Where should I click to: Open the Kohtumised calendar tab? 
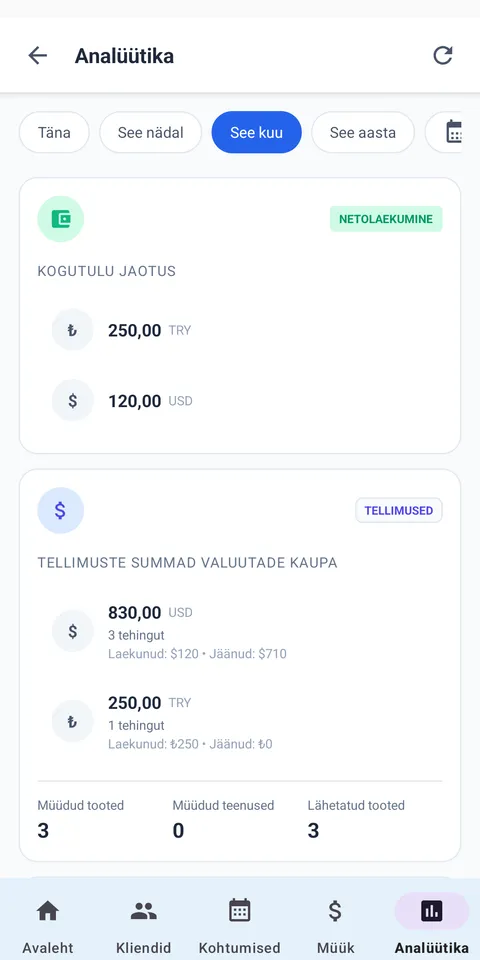pyautogui.click(x=240, y=924)
